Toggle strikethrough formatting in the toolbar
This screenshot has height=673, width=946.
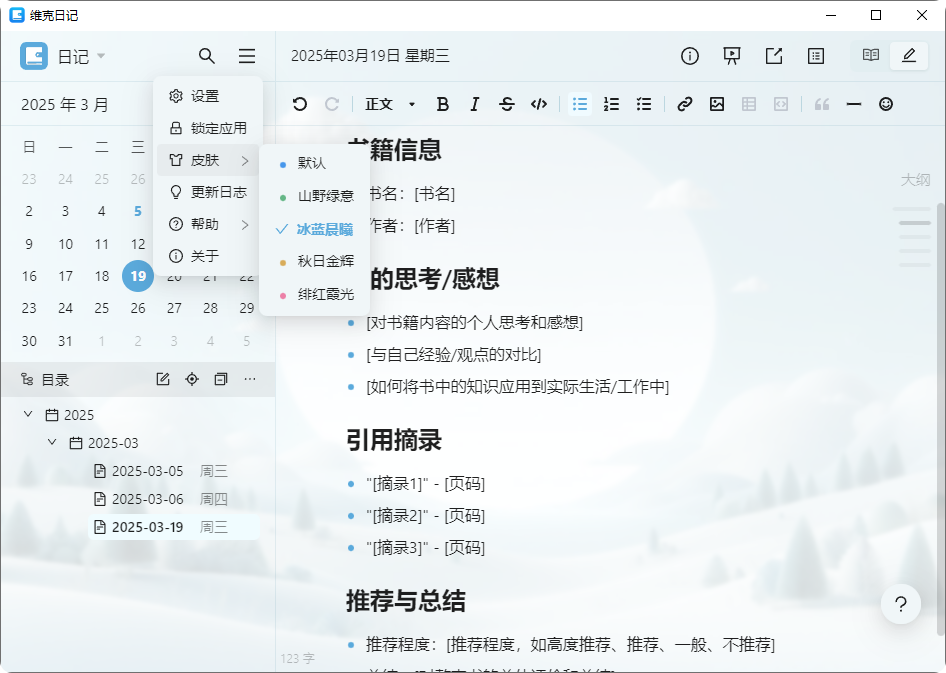point(507,103)
